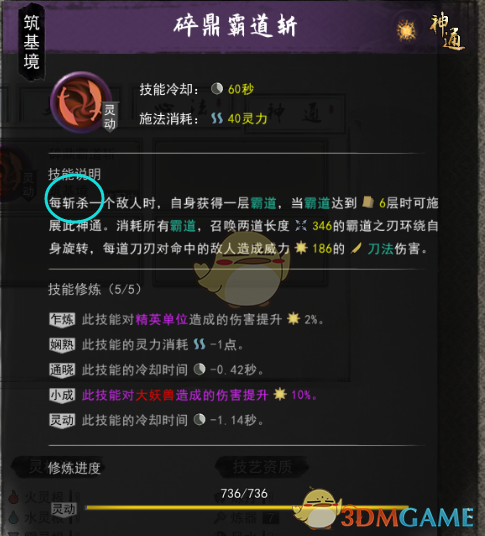Click the orange burst icon beside 神通

pos(406,30)
